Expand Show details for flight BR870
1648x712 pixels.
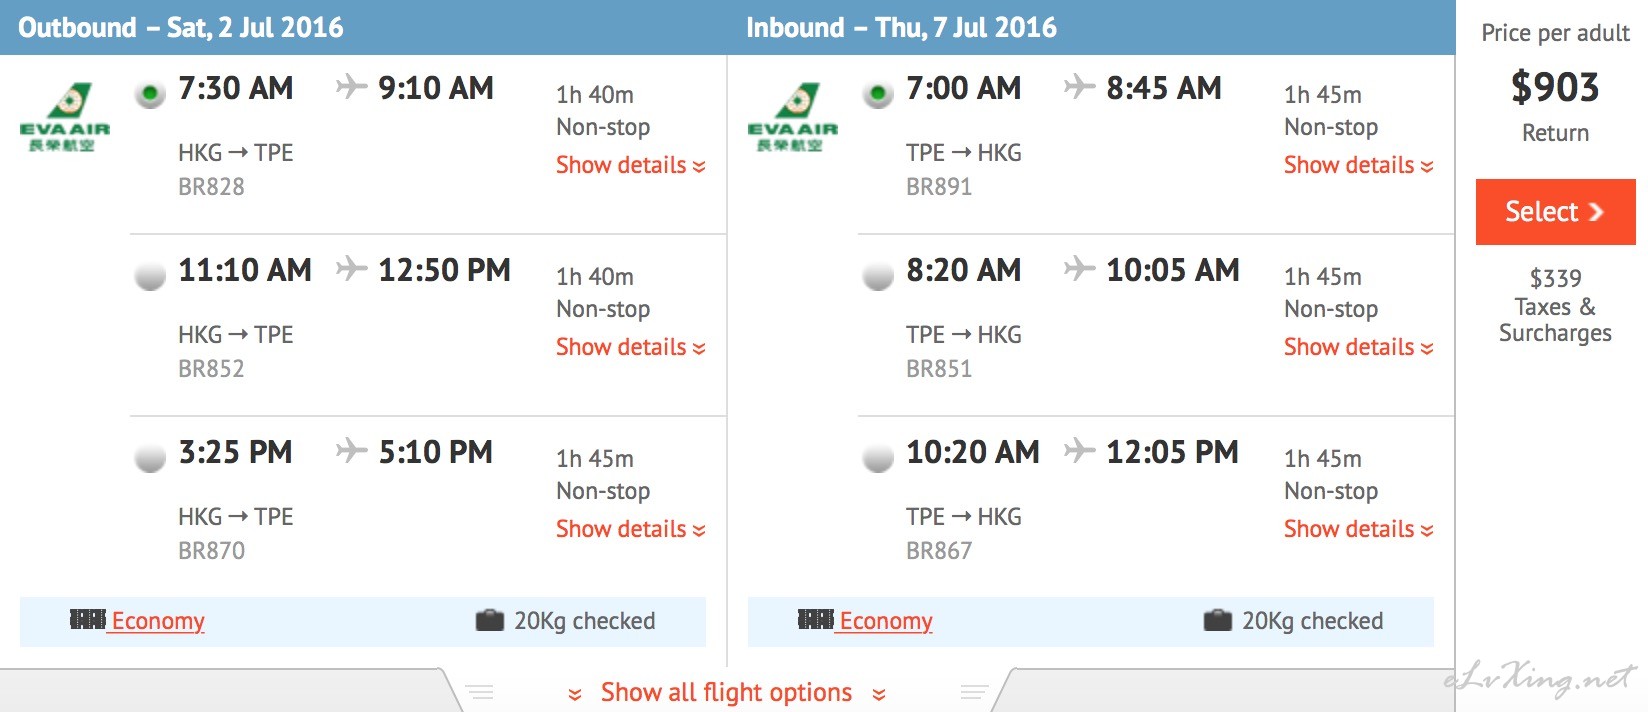click(x=631, y=529)
